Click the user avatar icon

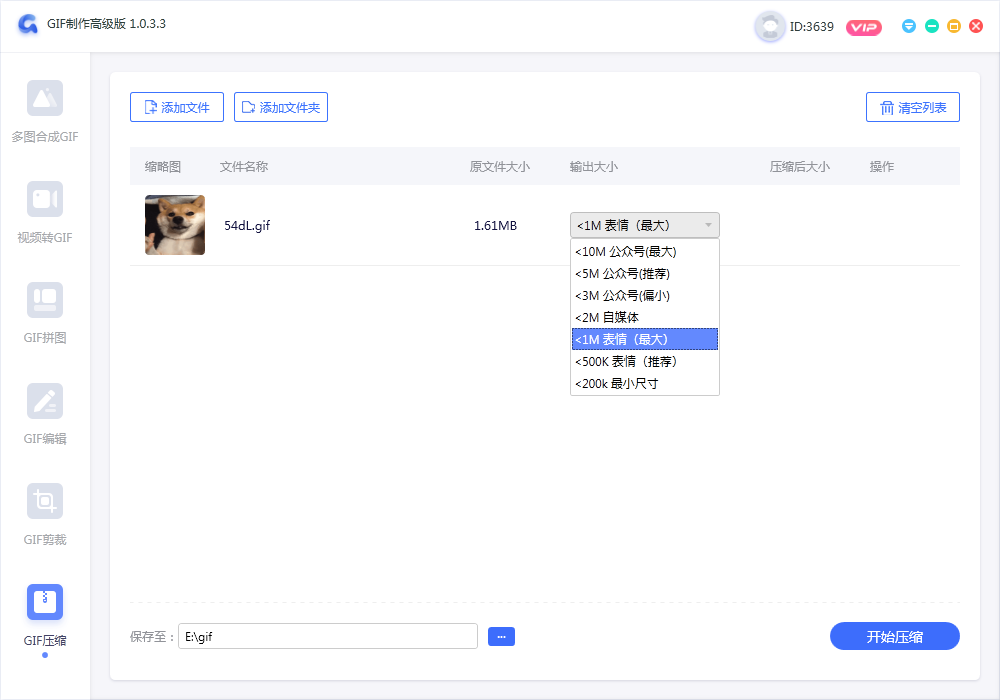769,27
